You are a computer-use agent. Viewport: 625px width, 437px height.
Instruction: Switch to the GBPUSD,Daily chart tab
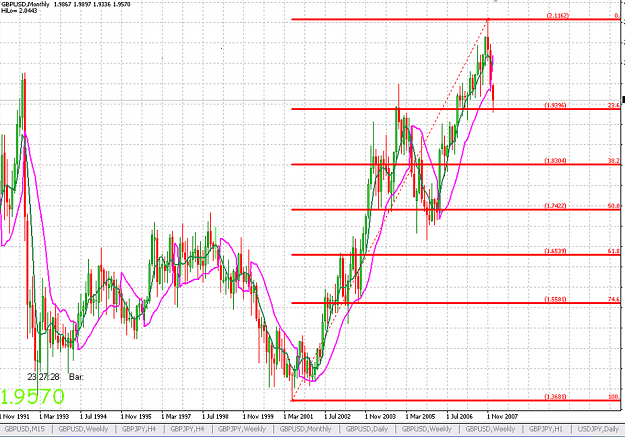click(367, 429)
